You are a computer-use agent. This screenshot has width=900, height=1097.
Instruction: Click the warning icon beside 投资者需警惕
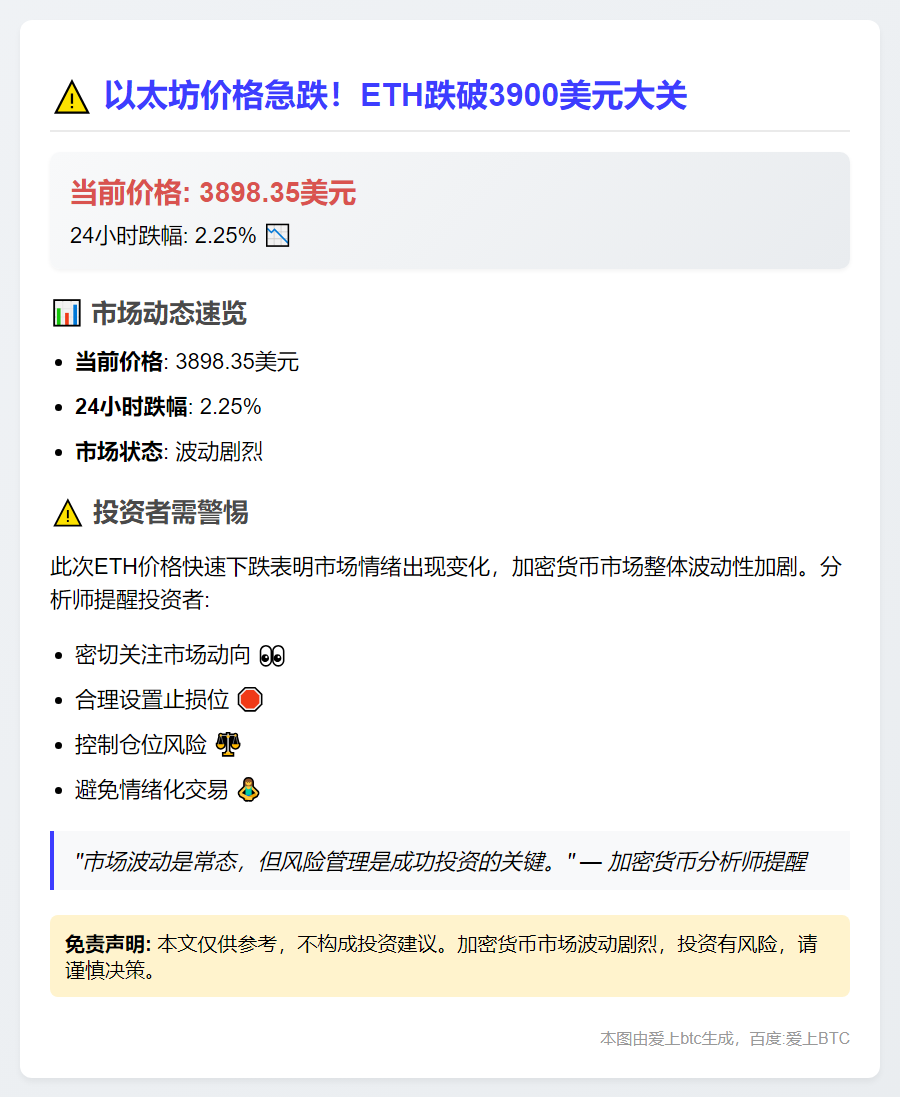(68, 513)
